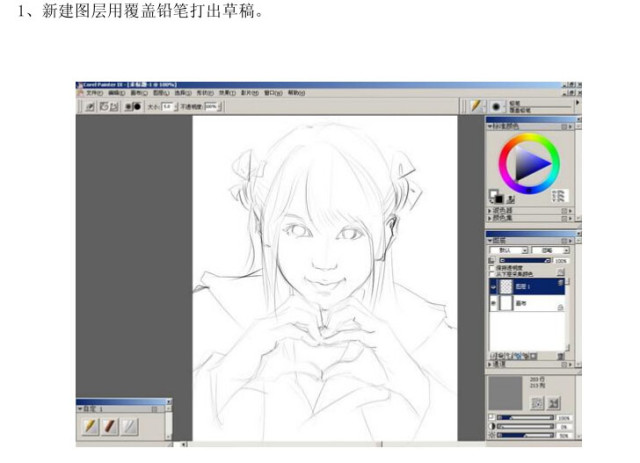This screenshot has width=640, height=463.
Task: Hide 图层 1 with its eye icon
Action: tap(493, 287)
